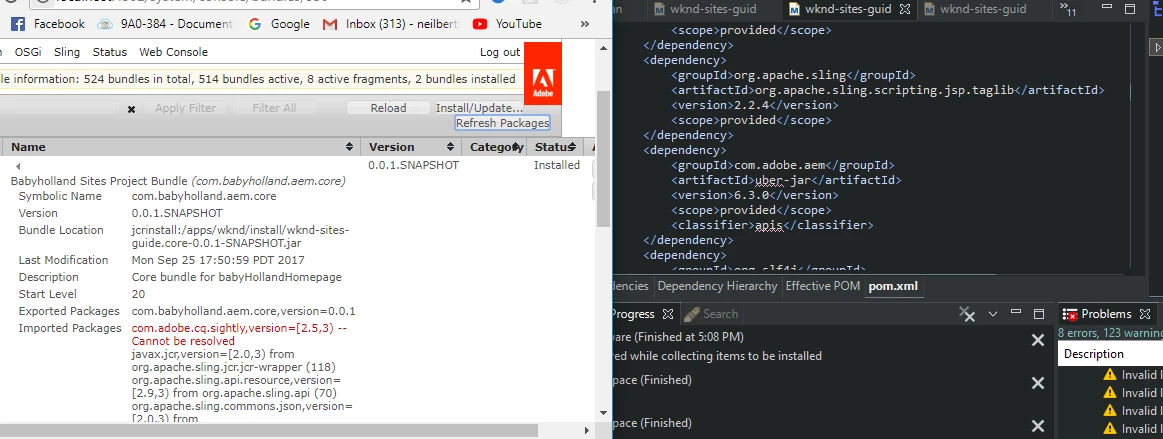The height and width of the screenshot is (439, 1163).
Task: Close the Problems view tab
Action: click(1144, 314)
